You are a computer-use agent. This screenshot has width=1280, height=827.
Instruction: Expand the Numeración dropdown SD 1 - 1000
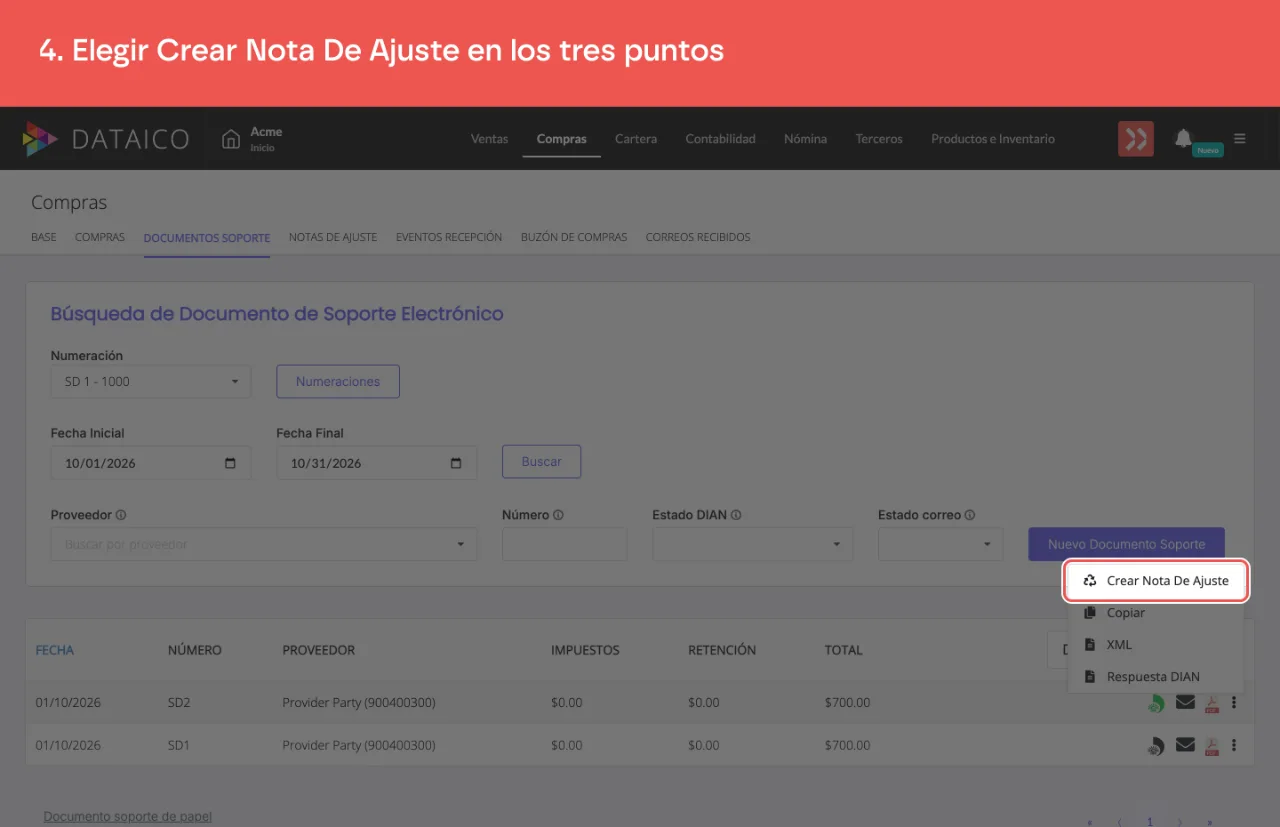pos(151,381)
